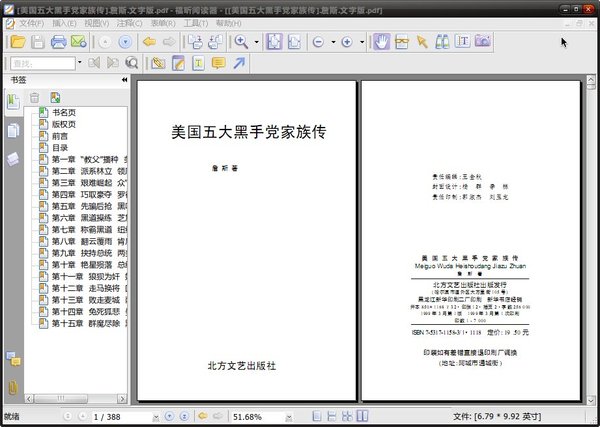Open the comments side panel icon
The height and width of the screenshot is (427, 600).
pyautogui.click(x=13, y=359)
